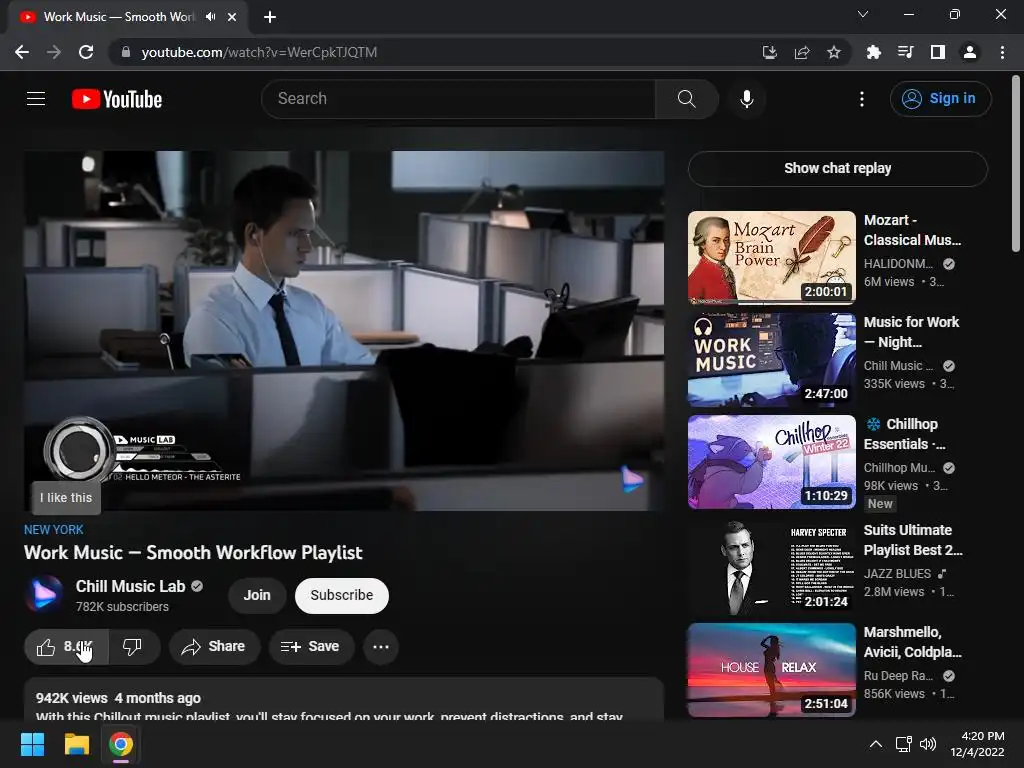
Task: Show chat replay
Action: [837, 168]
